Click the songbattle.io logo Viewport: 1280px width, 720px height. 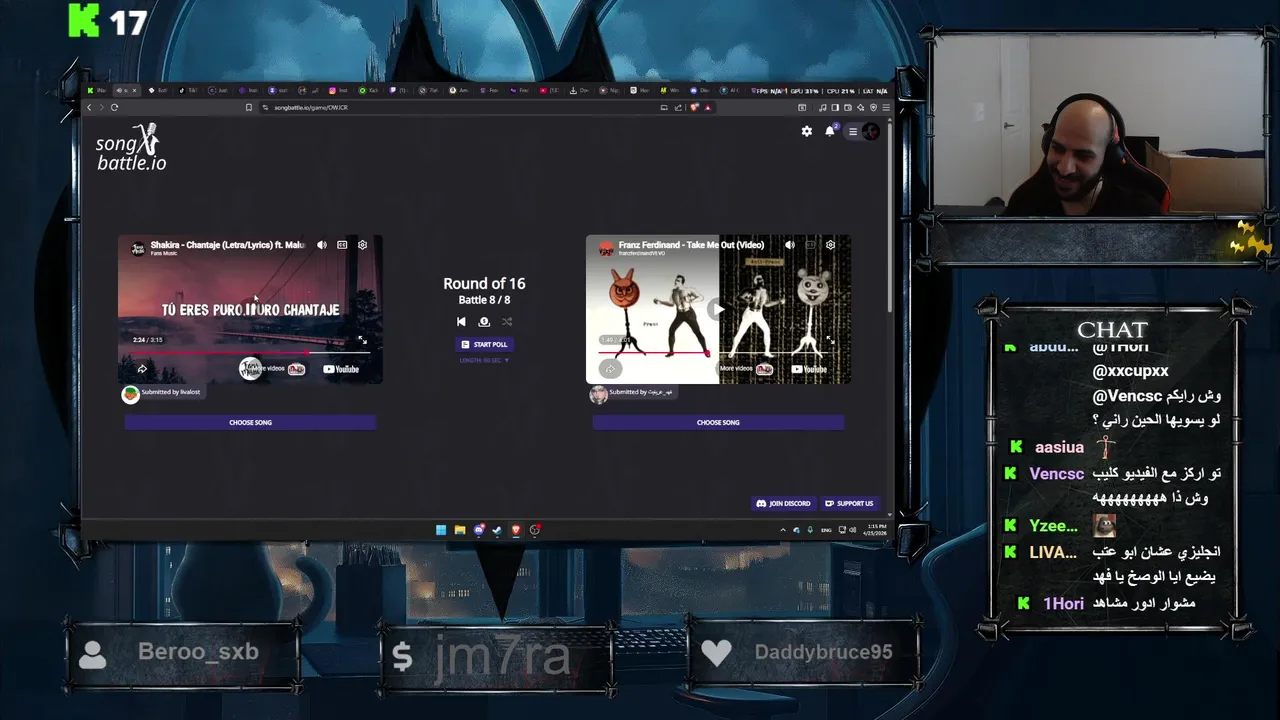131,147
